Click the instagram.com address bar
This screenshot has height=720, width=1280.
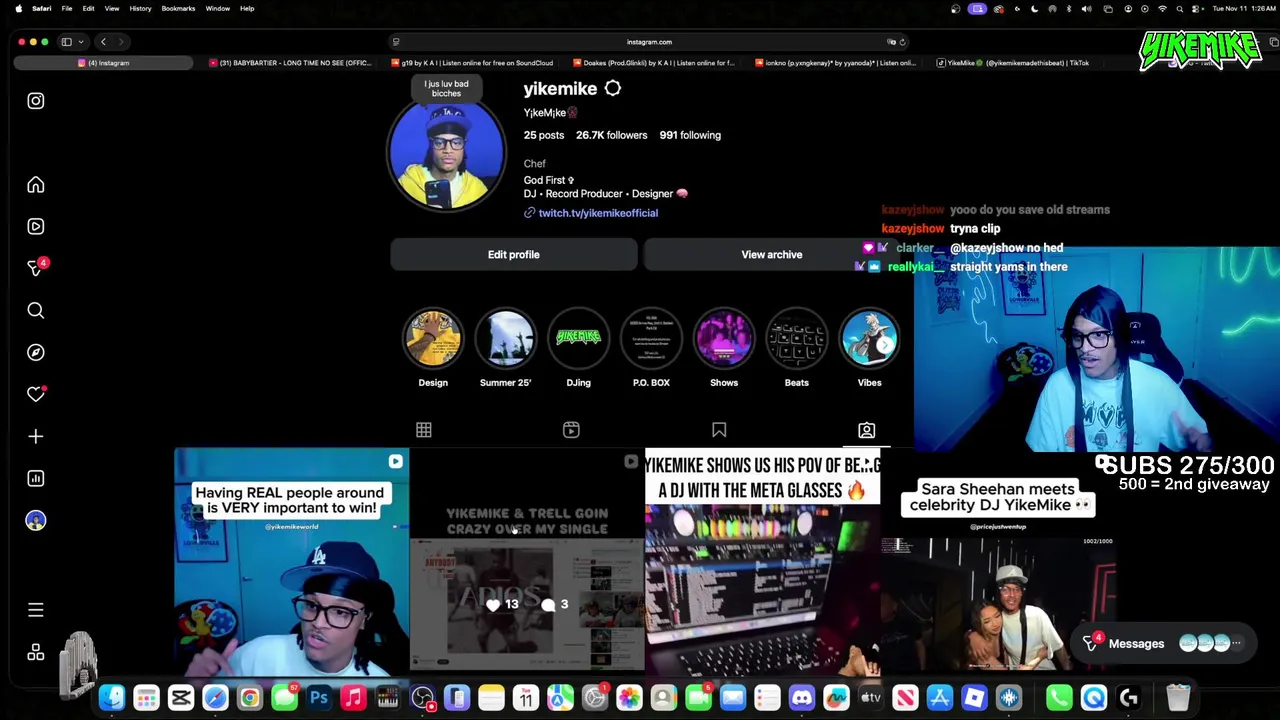(649, 42)
